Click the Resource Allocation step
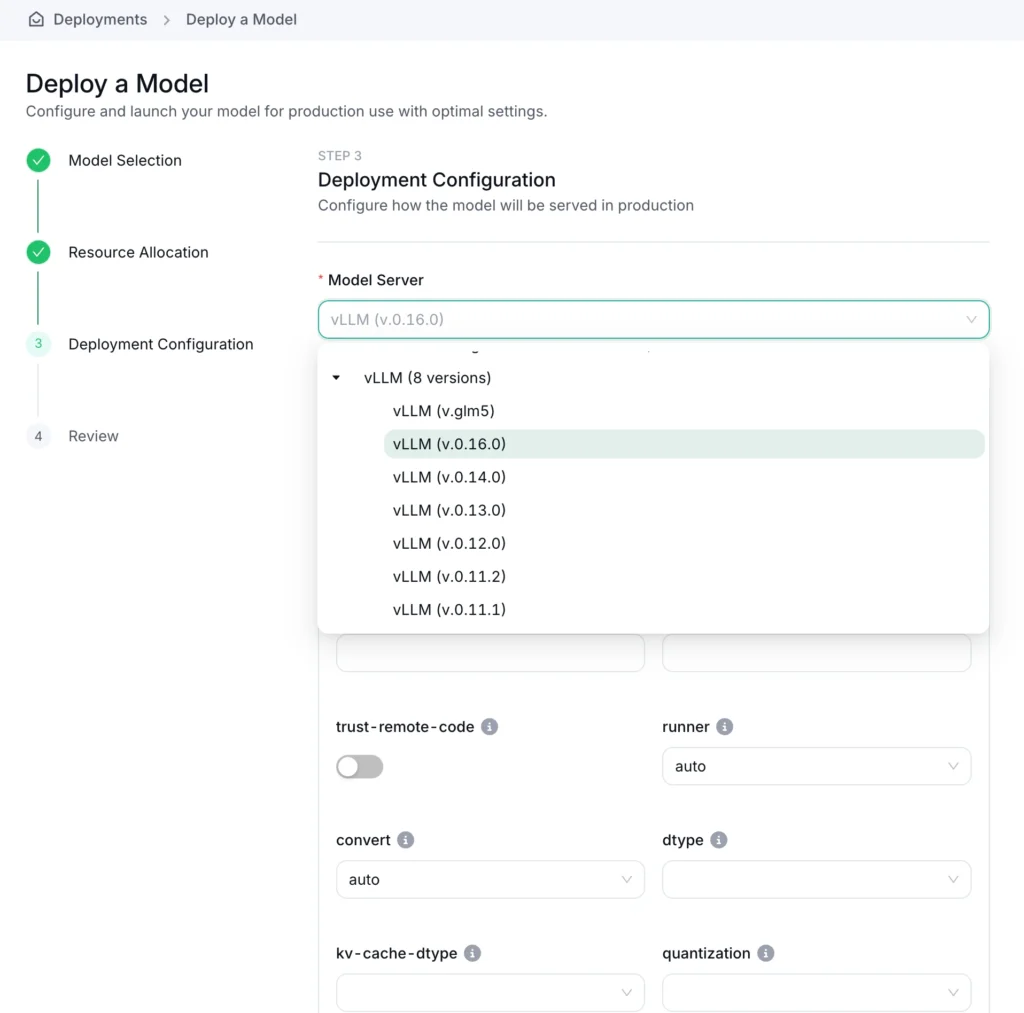The width and height of the screenshot is (1024, 1013). pyautogui.click(x=138, y=253)
